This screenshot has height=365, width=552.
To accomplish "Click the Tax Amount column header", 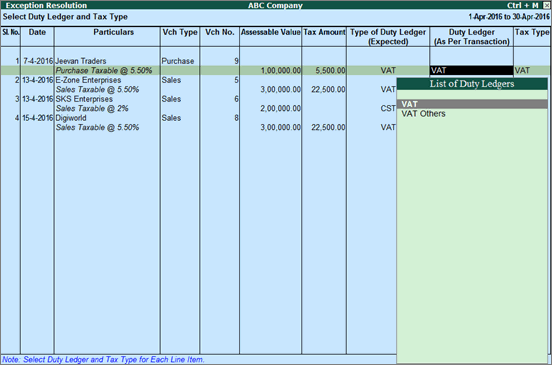I will pyautogui.click(x=324, y=32).
